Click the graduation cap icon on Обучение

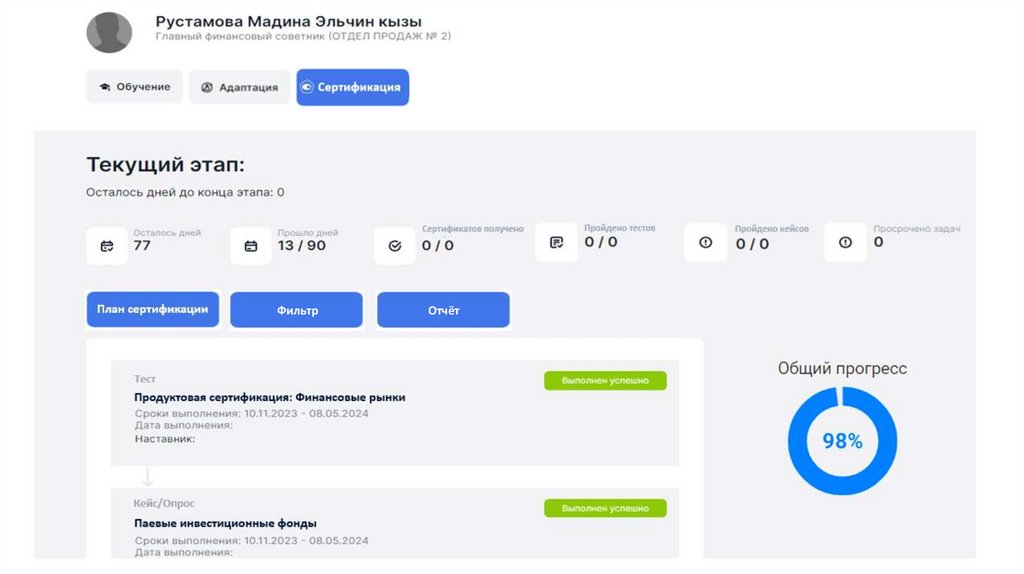pyautogui.click(x=104, y=87)
